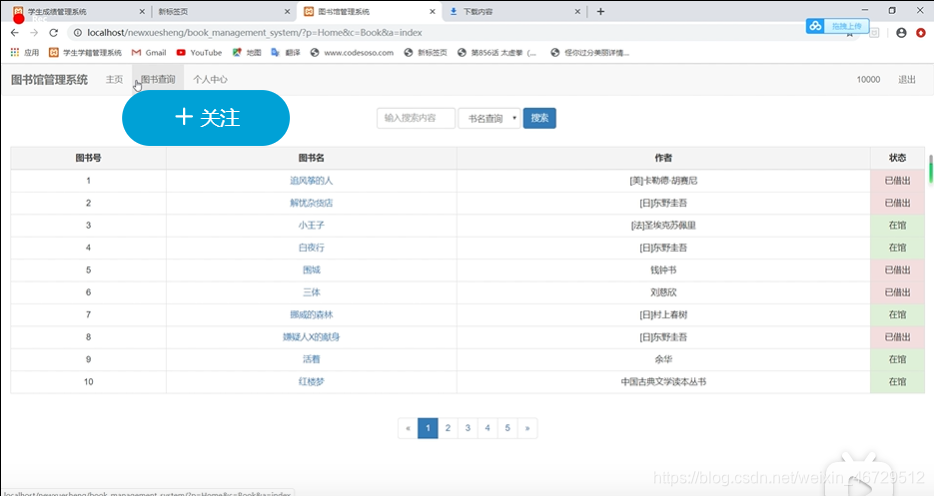Open a new browser tab

click(600, 11)
